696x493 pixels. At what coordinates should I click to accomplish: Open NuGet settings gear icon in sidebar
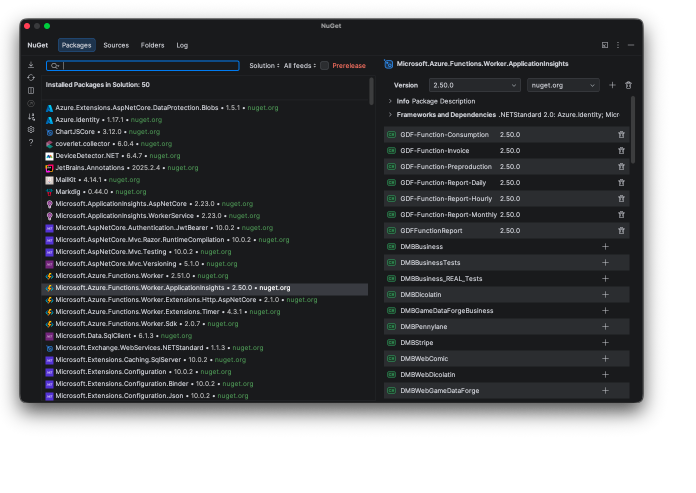31,130
